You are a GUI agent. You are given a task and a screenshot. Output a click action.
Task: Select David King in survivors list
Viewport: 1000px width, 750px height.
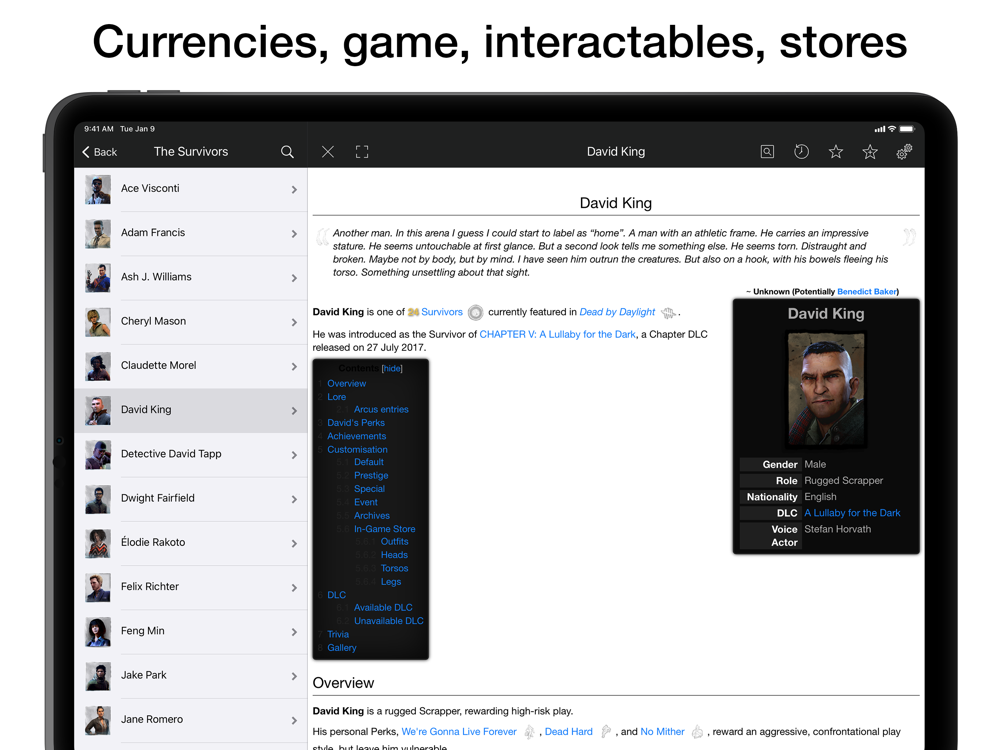point(191,410)
